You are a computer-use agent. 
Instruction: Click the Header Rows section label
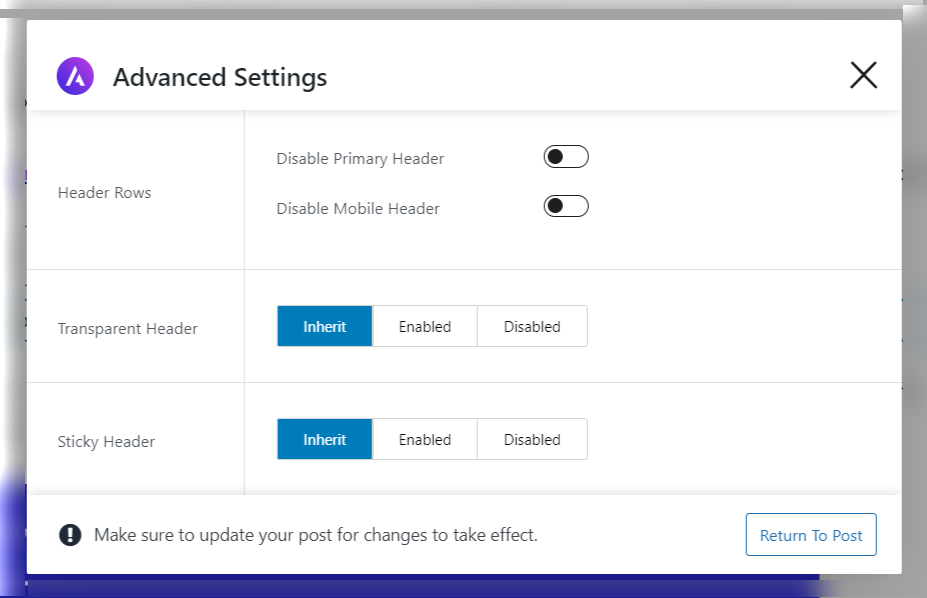coord(104,192)
